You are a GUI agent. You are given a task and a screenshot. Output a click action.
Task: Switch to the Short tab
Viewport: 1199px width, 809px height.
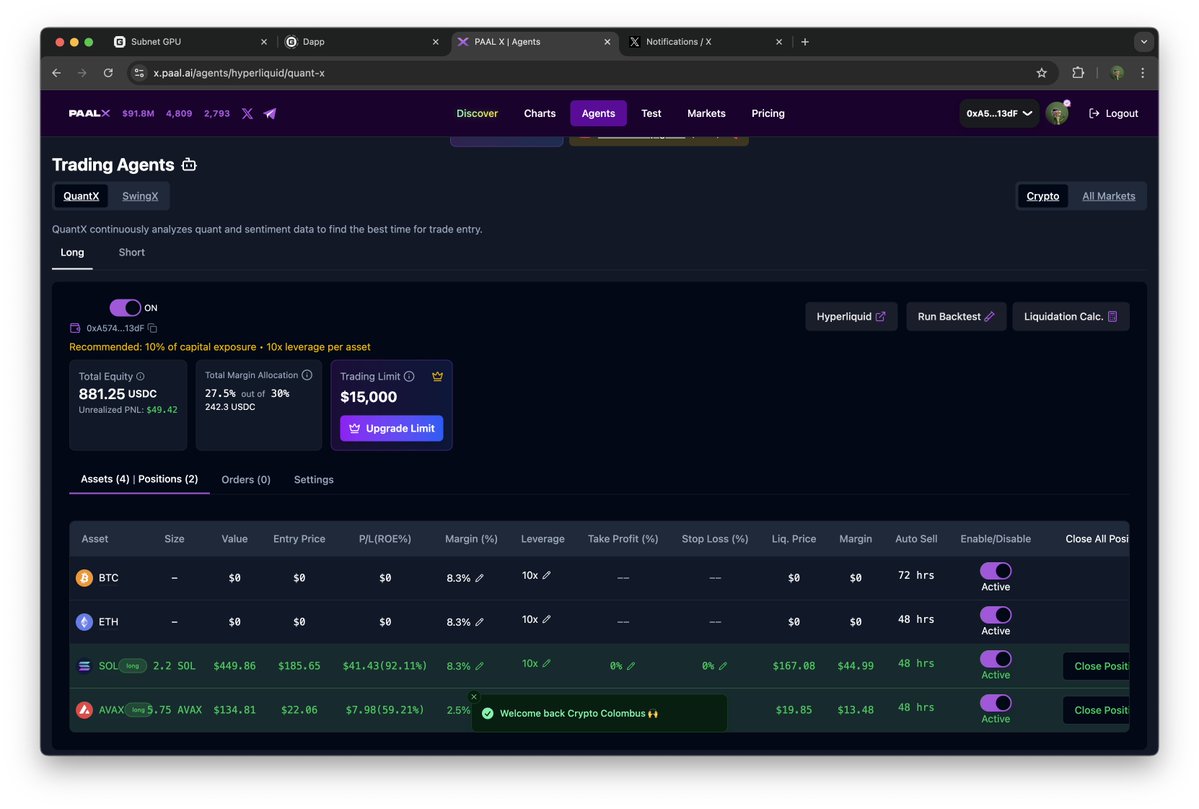click(x=132, y=252)
